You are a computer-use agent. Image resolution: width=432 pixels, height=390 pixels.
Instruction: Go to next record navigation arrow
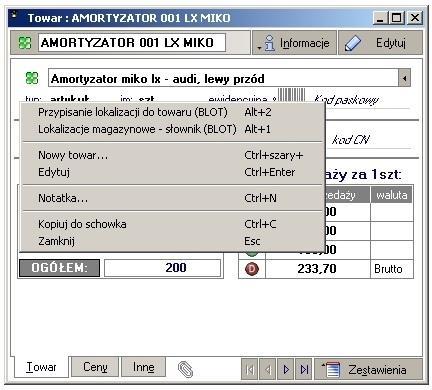(286, 369)
